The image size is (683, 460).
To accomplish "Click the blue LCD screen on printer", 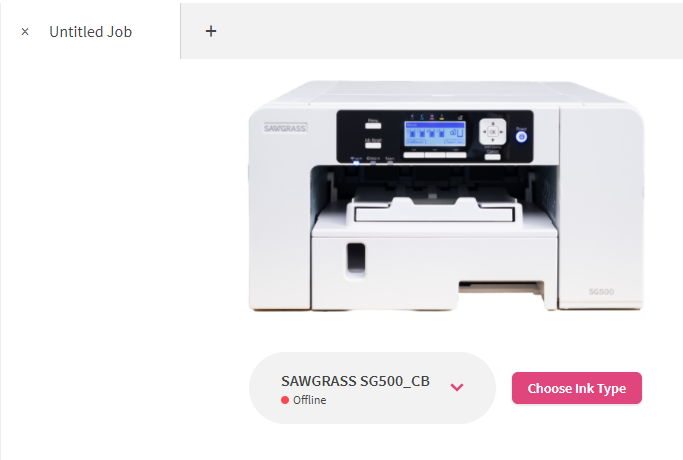I will point(435,134).
